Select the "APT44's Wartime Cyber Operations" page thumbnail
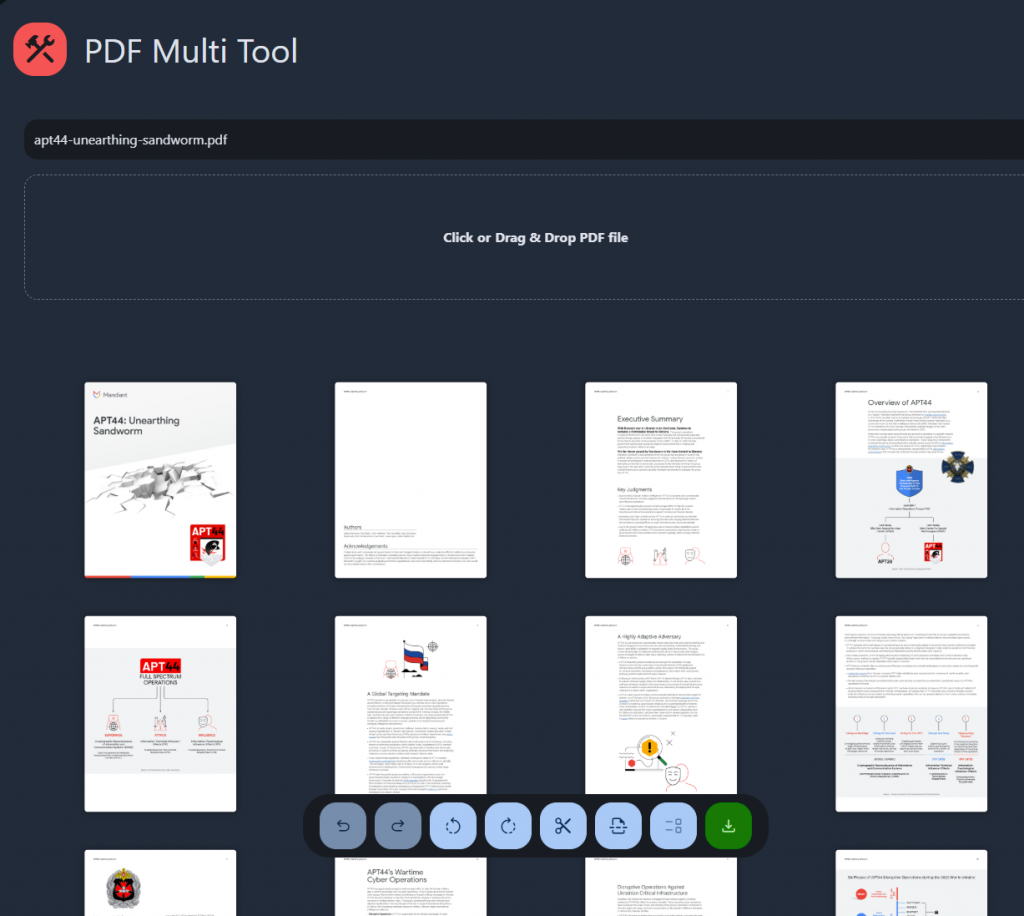 [411, 886]
